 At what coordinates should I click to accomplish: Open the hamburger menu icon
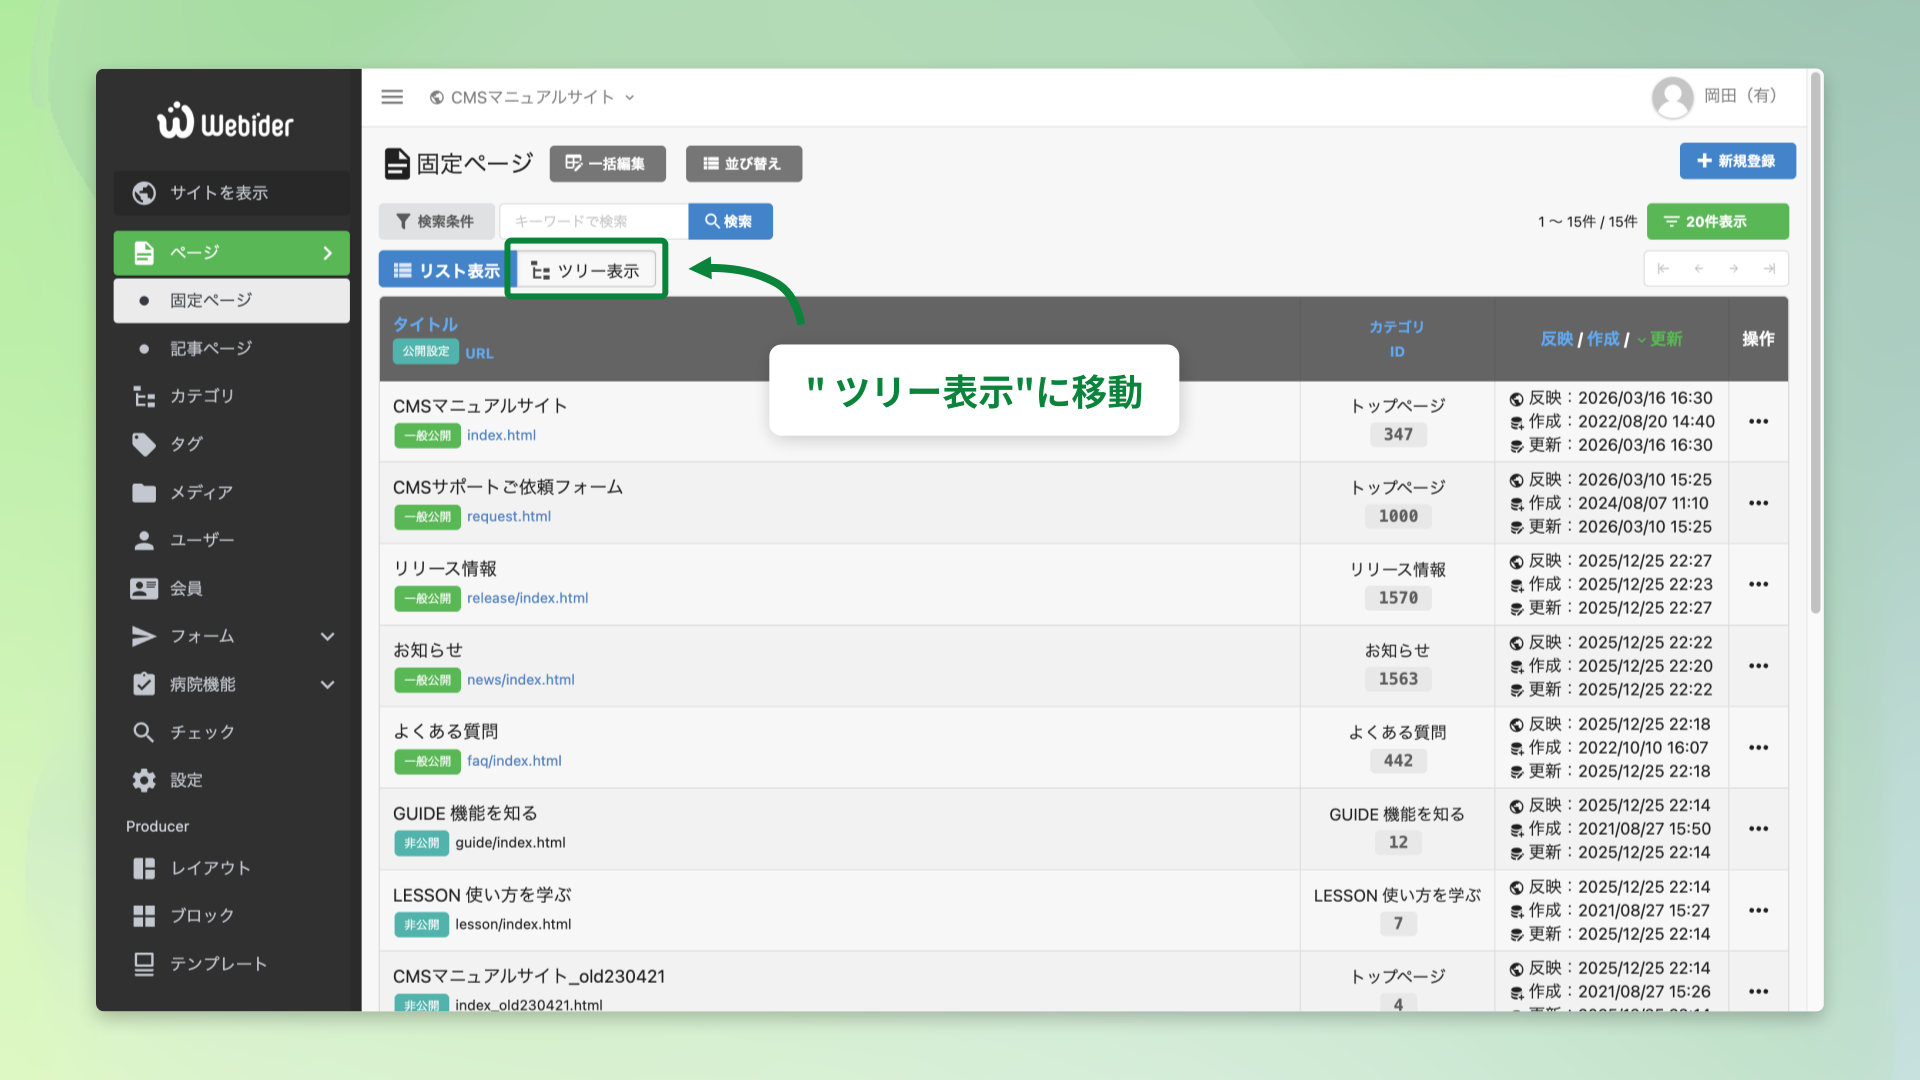pos(392,97)
